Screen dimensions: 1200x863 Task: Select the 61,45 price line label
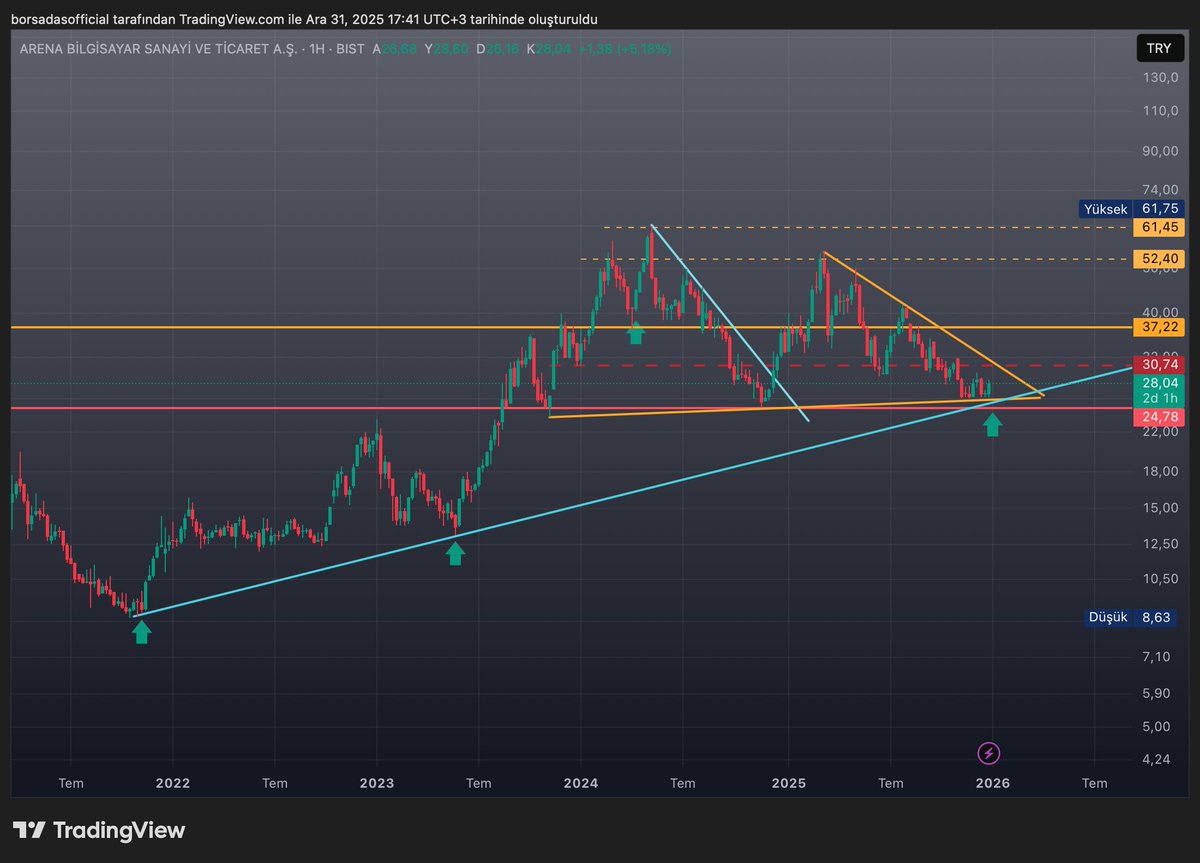pyautogui.click(x=1160, y=228)
